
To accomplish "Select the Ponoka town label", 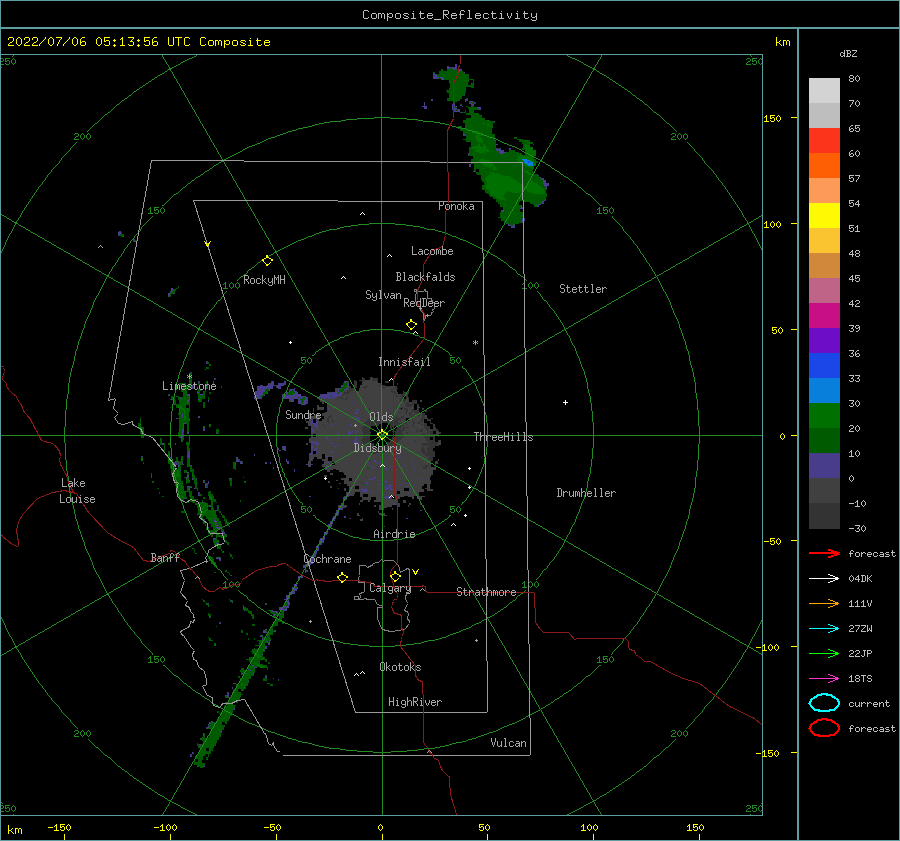I will click(x=456, y=206).
